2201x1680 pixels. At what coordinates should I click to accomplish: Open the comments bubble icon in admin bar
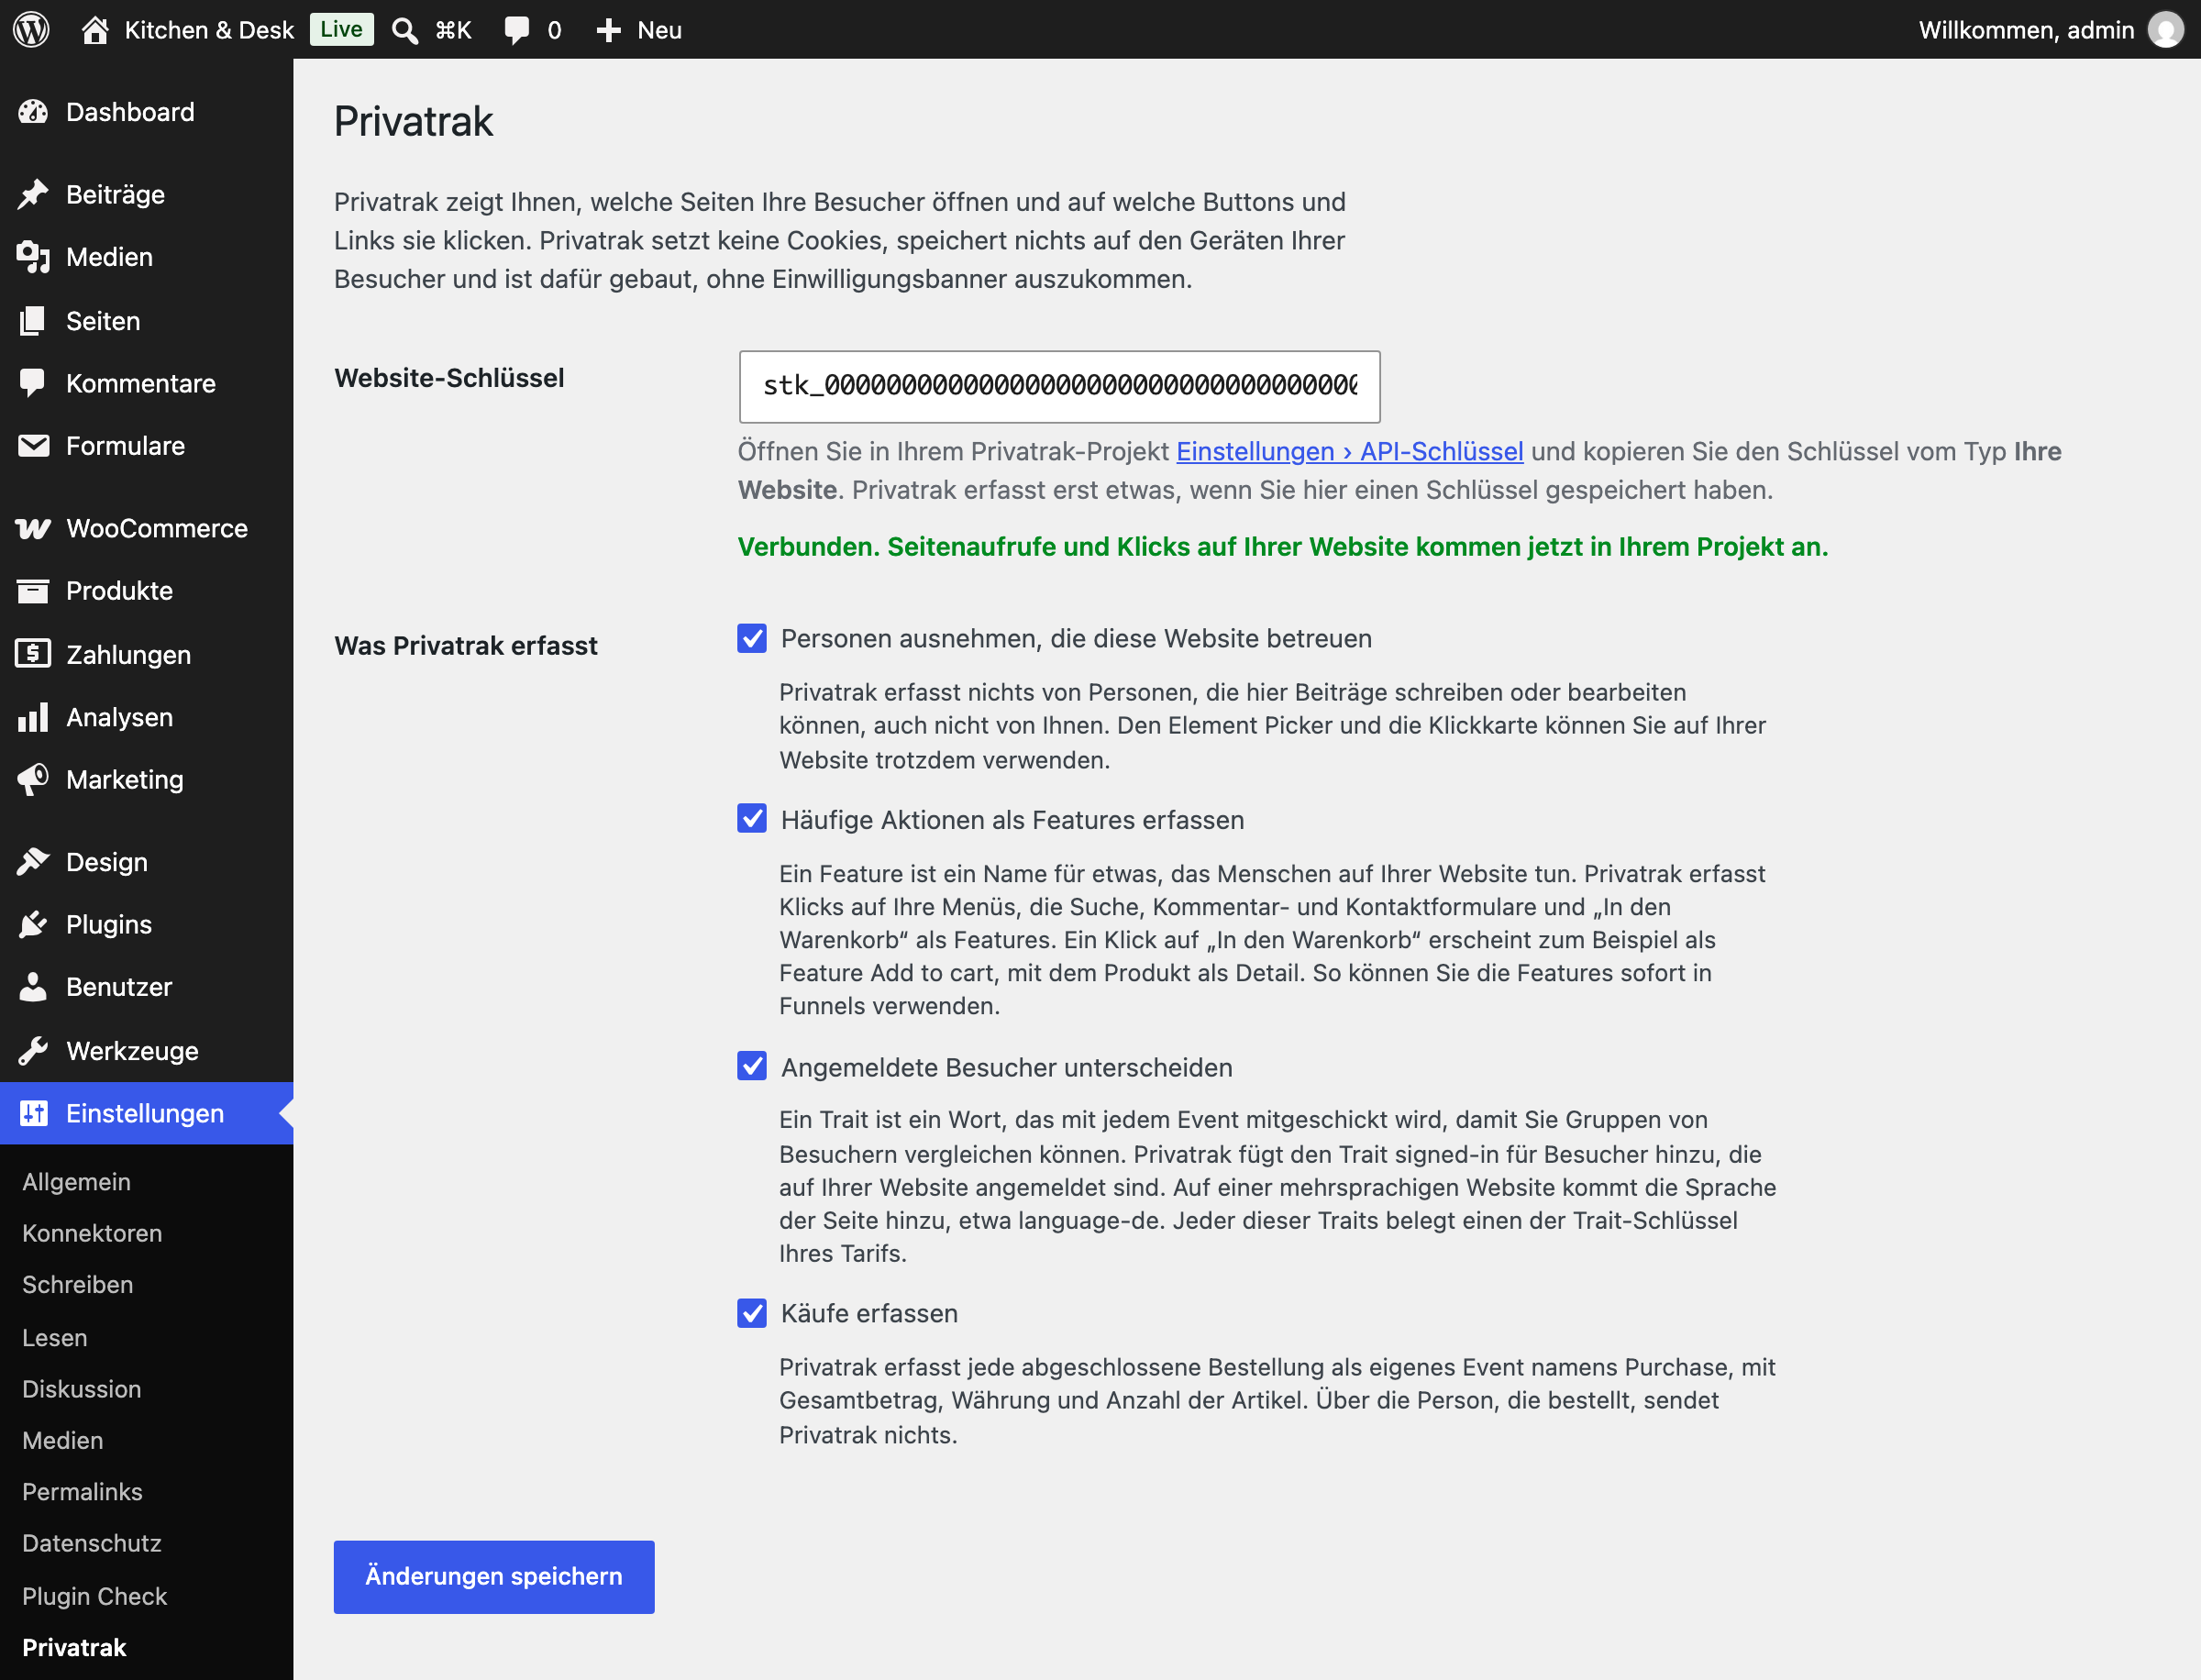(x=517, y=30)
